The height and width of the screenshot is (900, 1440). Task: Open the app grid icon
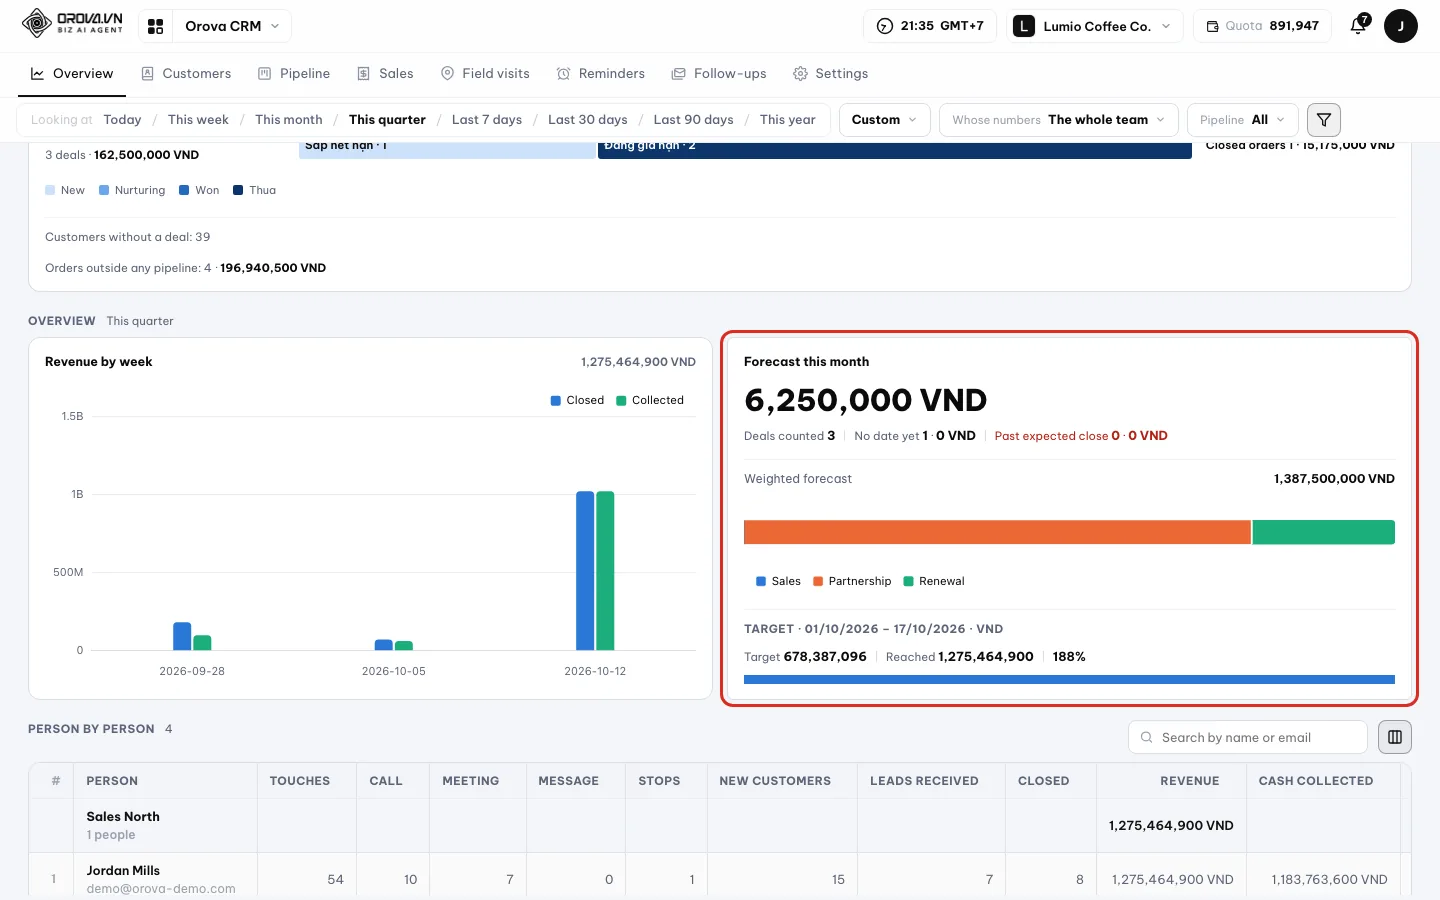[x=156, y=26]
